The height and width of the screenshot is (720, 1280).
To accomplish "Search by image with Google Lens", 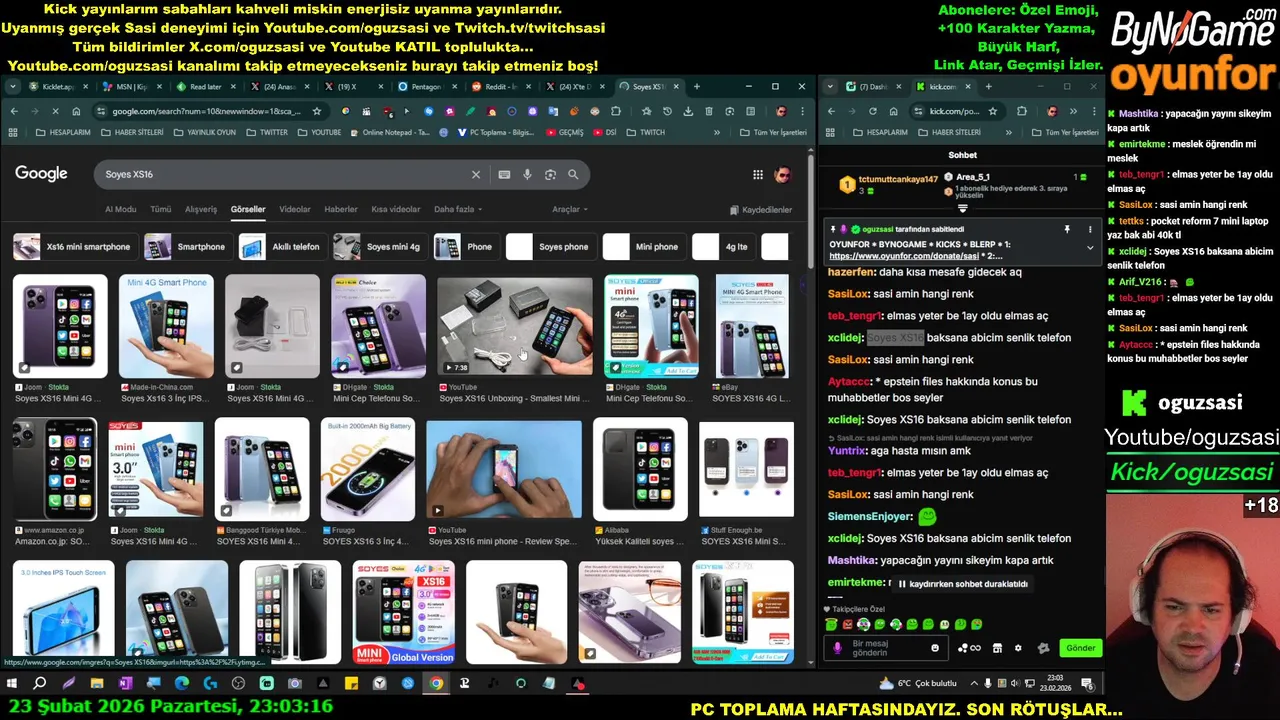I will 550,174.
